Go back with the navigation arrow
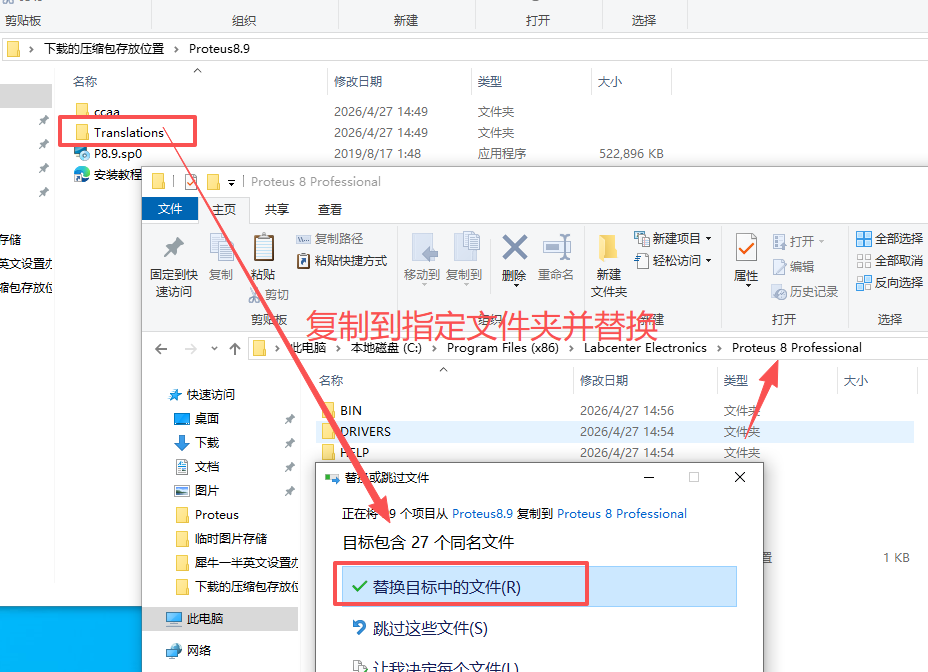The image size is (928, 672). [x=161, y=349]
